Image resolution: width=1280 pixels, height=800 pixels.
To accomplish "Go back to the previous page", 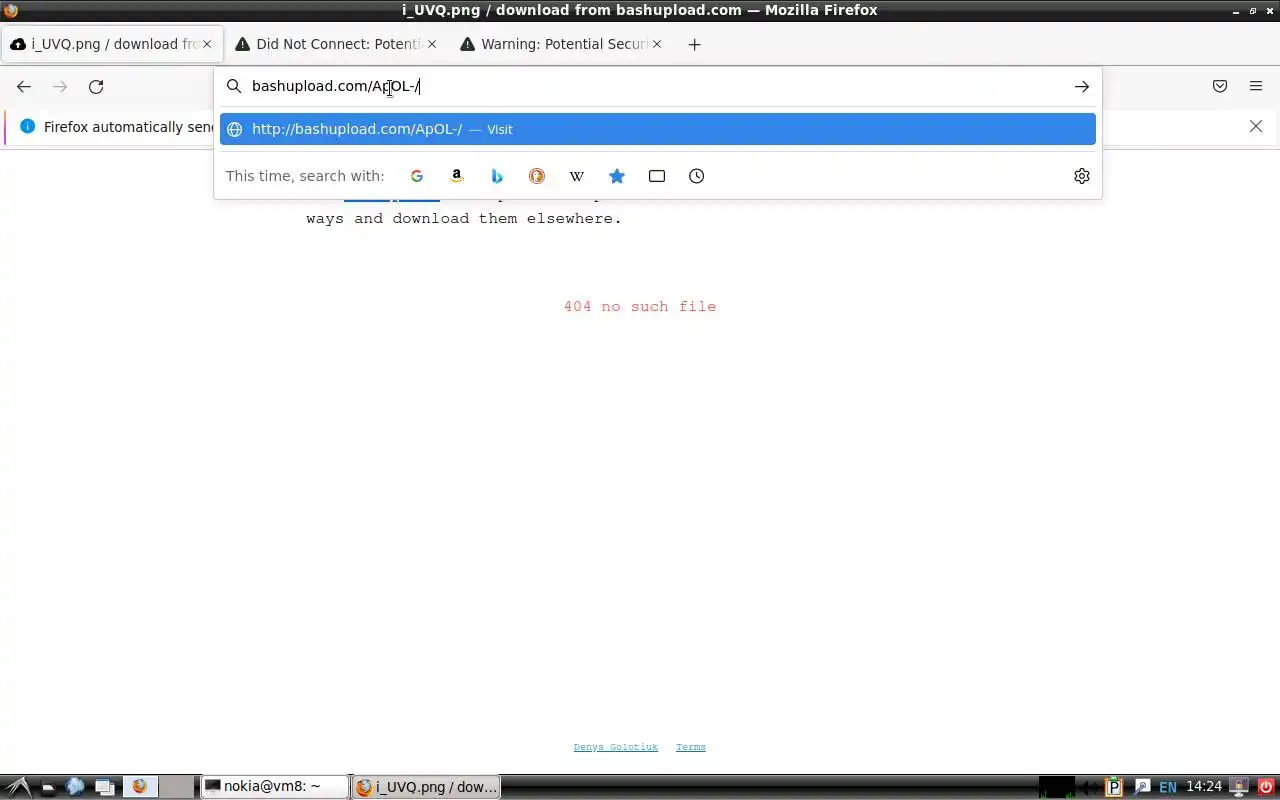I will [x=24, y=87].
